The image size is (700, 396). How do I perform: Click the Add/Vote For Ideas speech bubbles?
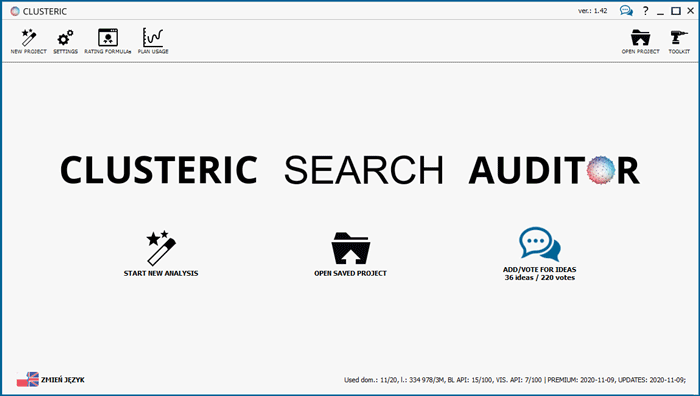pyautogui.click(x=540, y=244)
